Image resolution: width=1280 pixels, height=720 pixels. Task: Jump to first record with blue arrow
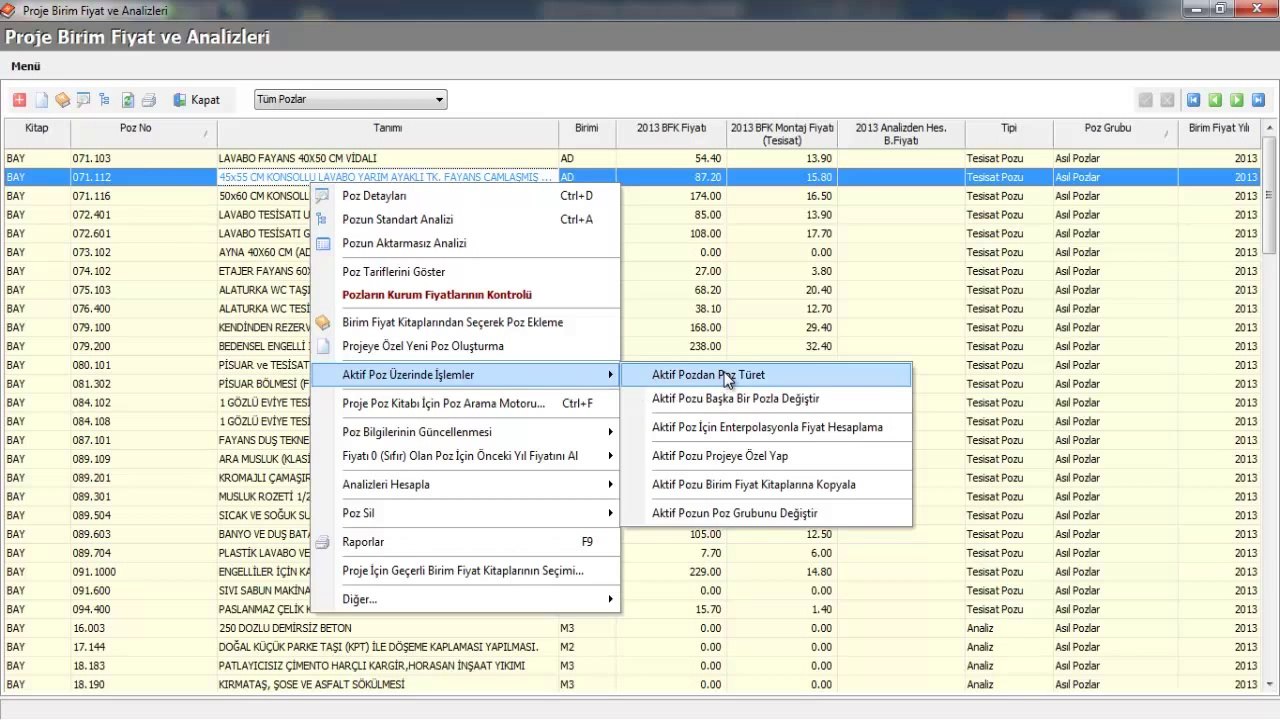1193,100
